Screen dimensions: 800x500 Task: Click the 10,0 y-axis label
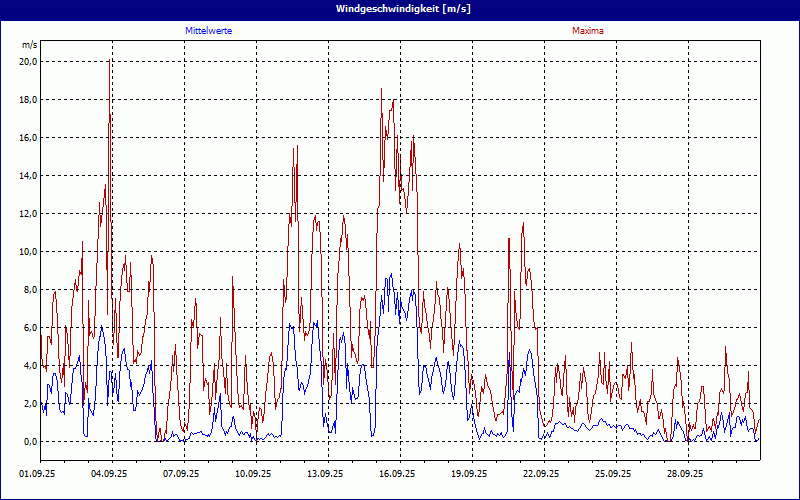click(x=28, y=252)
